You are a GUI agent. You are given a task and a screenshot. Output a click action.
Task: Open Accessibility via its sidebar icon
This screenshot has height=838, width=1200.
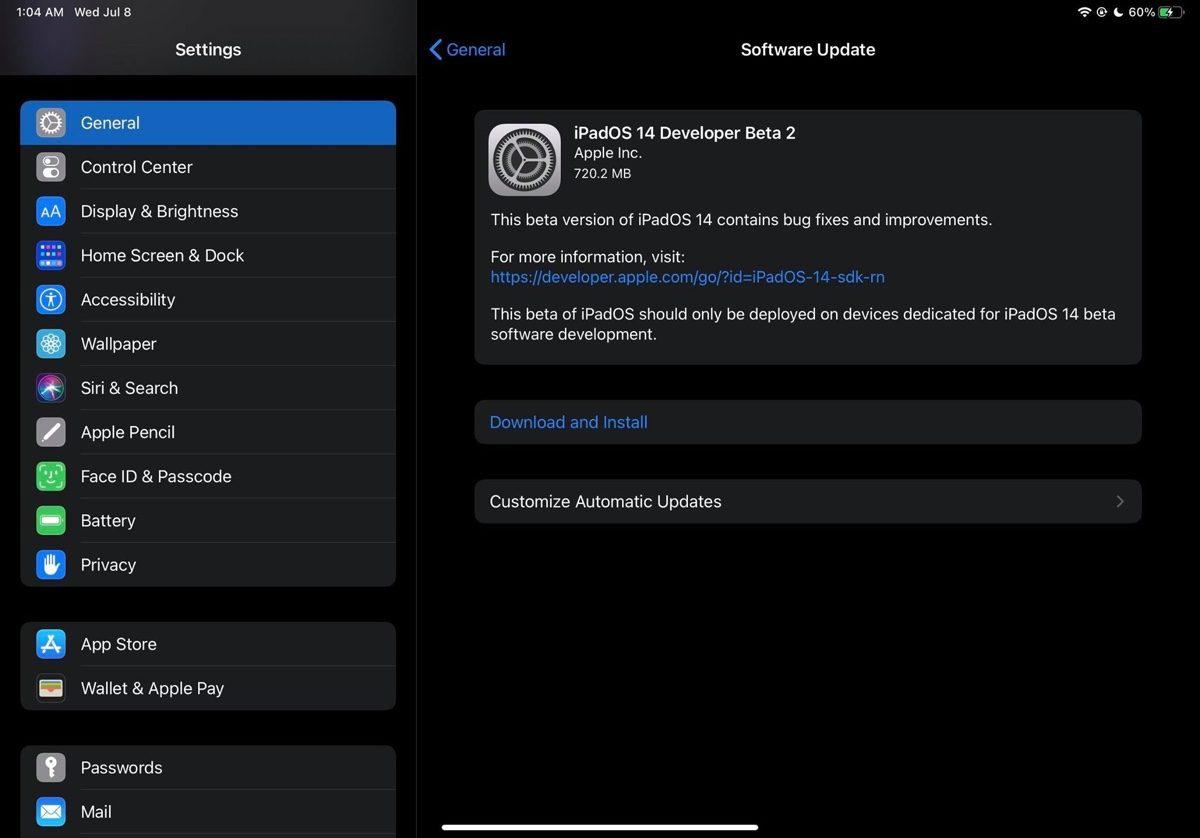point(51,299)
